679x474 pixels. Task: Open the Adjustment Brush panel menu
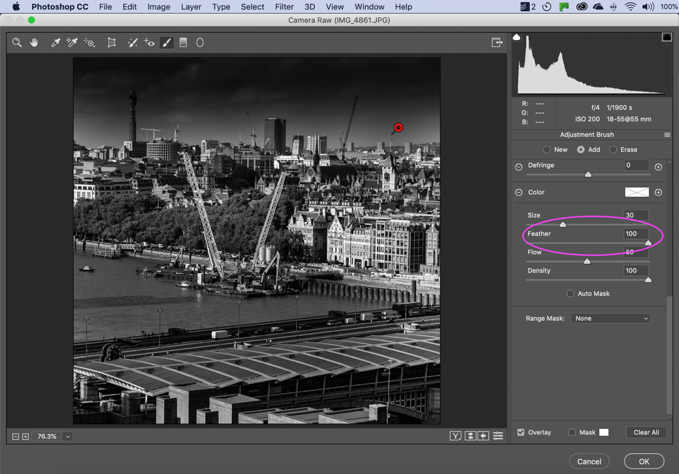pyautogui.click(x=667, y=135)
